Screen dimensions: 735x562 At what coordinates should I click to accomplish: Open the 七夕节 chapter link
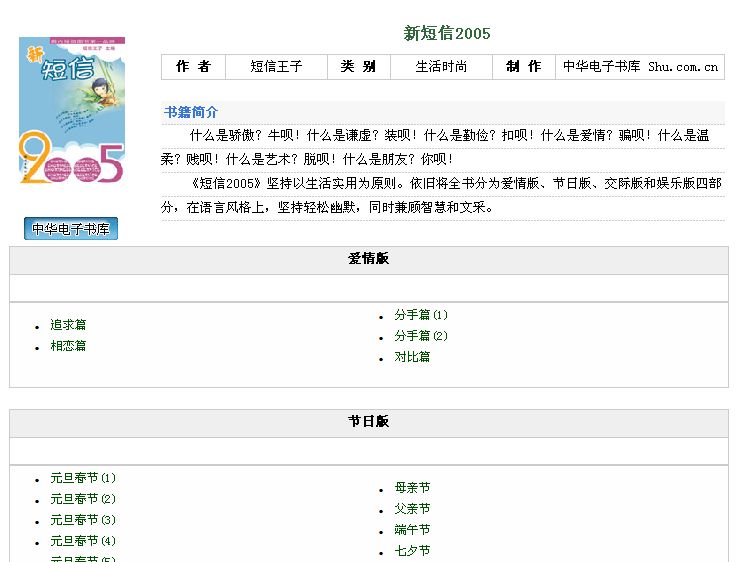(x=412, y=551)
